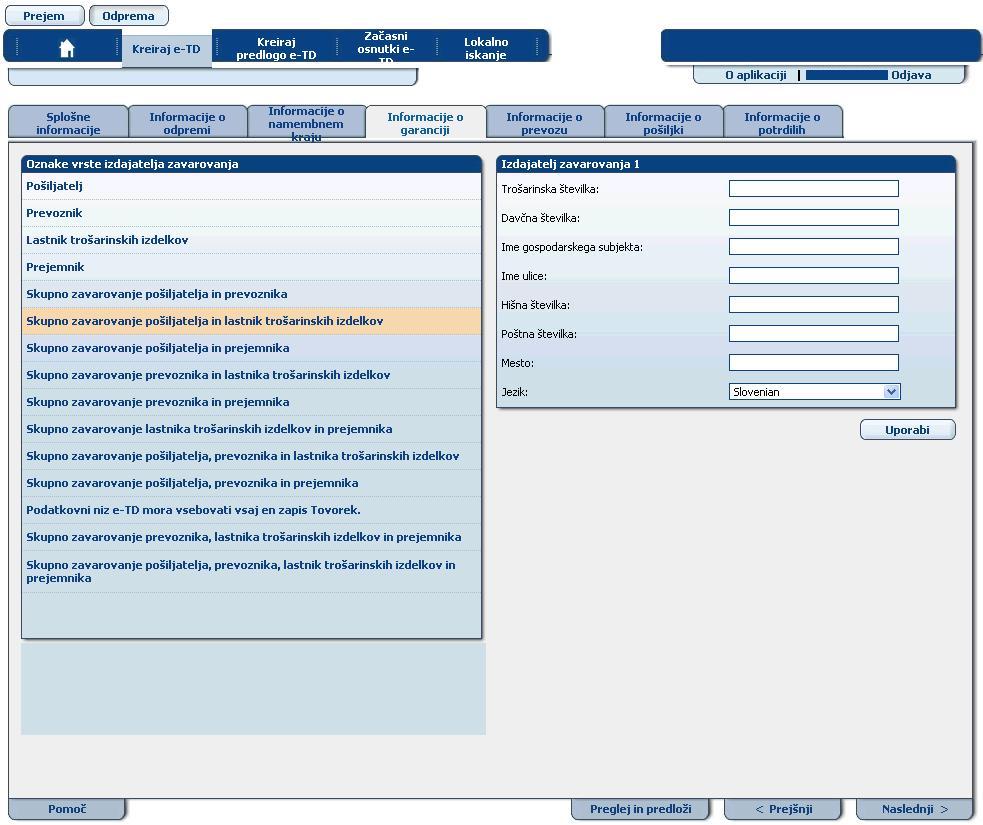The width and height of the screenshot is (983, 825).
Task: Select Skupno zavarovanje pošiljatelja in lastnik trošarinskih izdelkov
Action: tap(251, 321)
